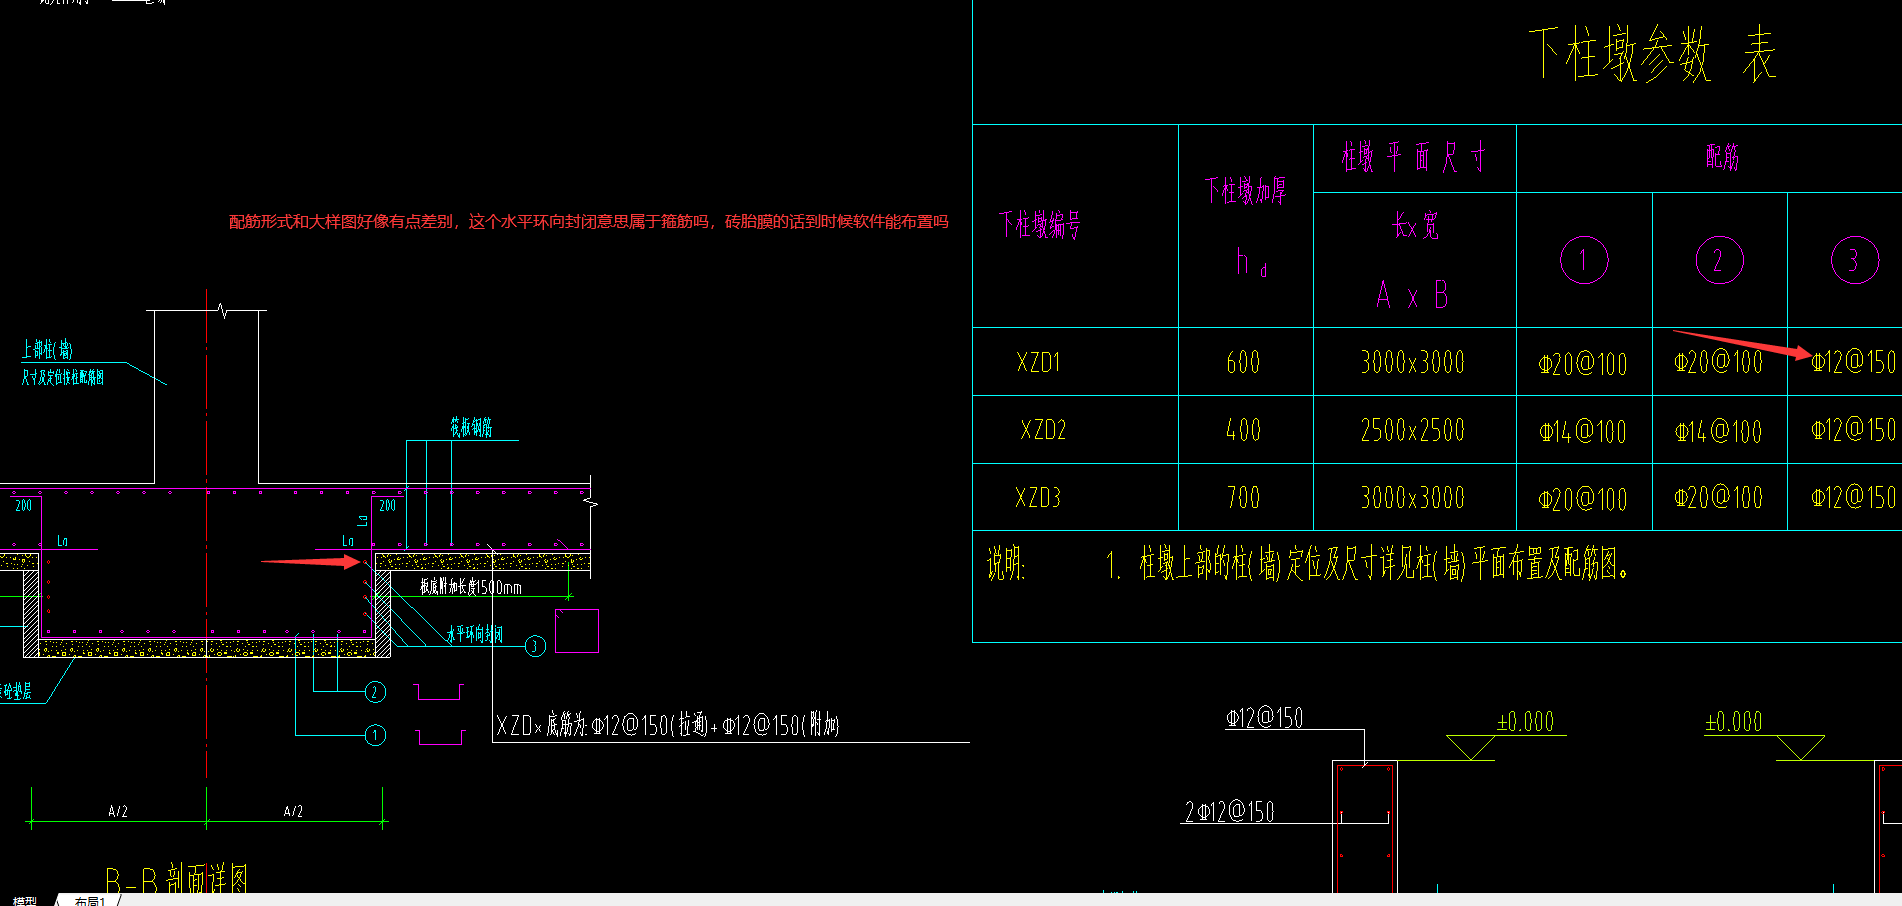Click the 说明 note line below table
1902x906 pixels.
point(1309,565)
